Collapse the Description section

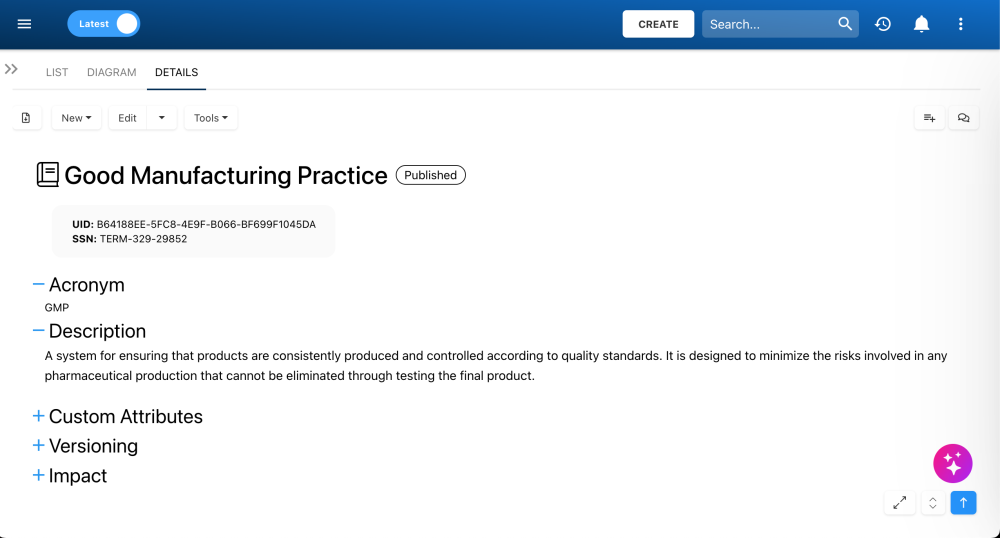pos(39,330)
